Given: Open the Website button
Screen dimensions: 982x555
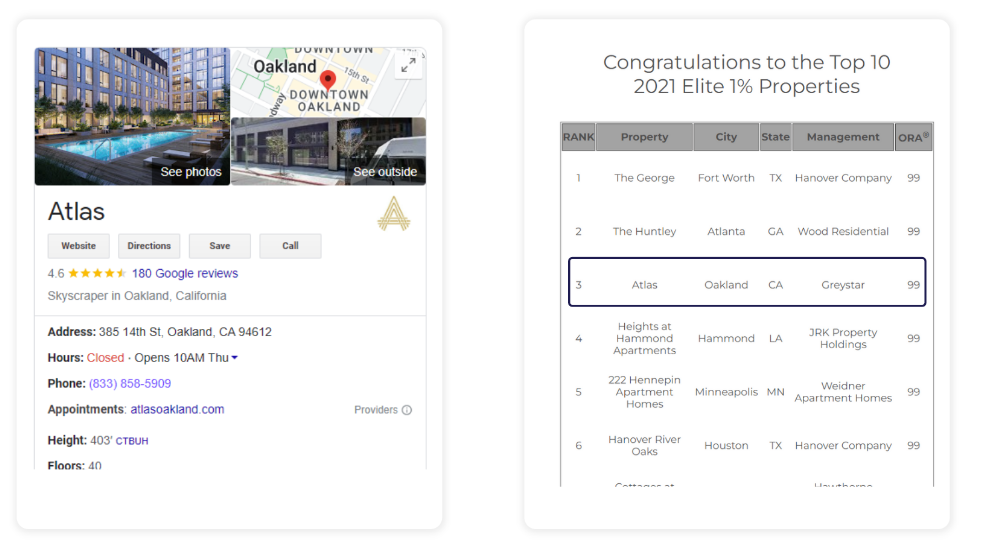Looking at the screenshot, I should point(79,246).
